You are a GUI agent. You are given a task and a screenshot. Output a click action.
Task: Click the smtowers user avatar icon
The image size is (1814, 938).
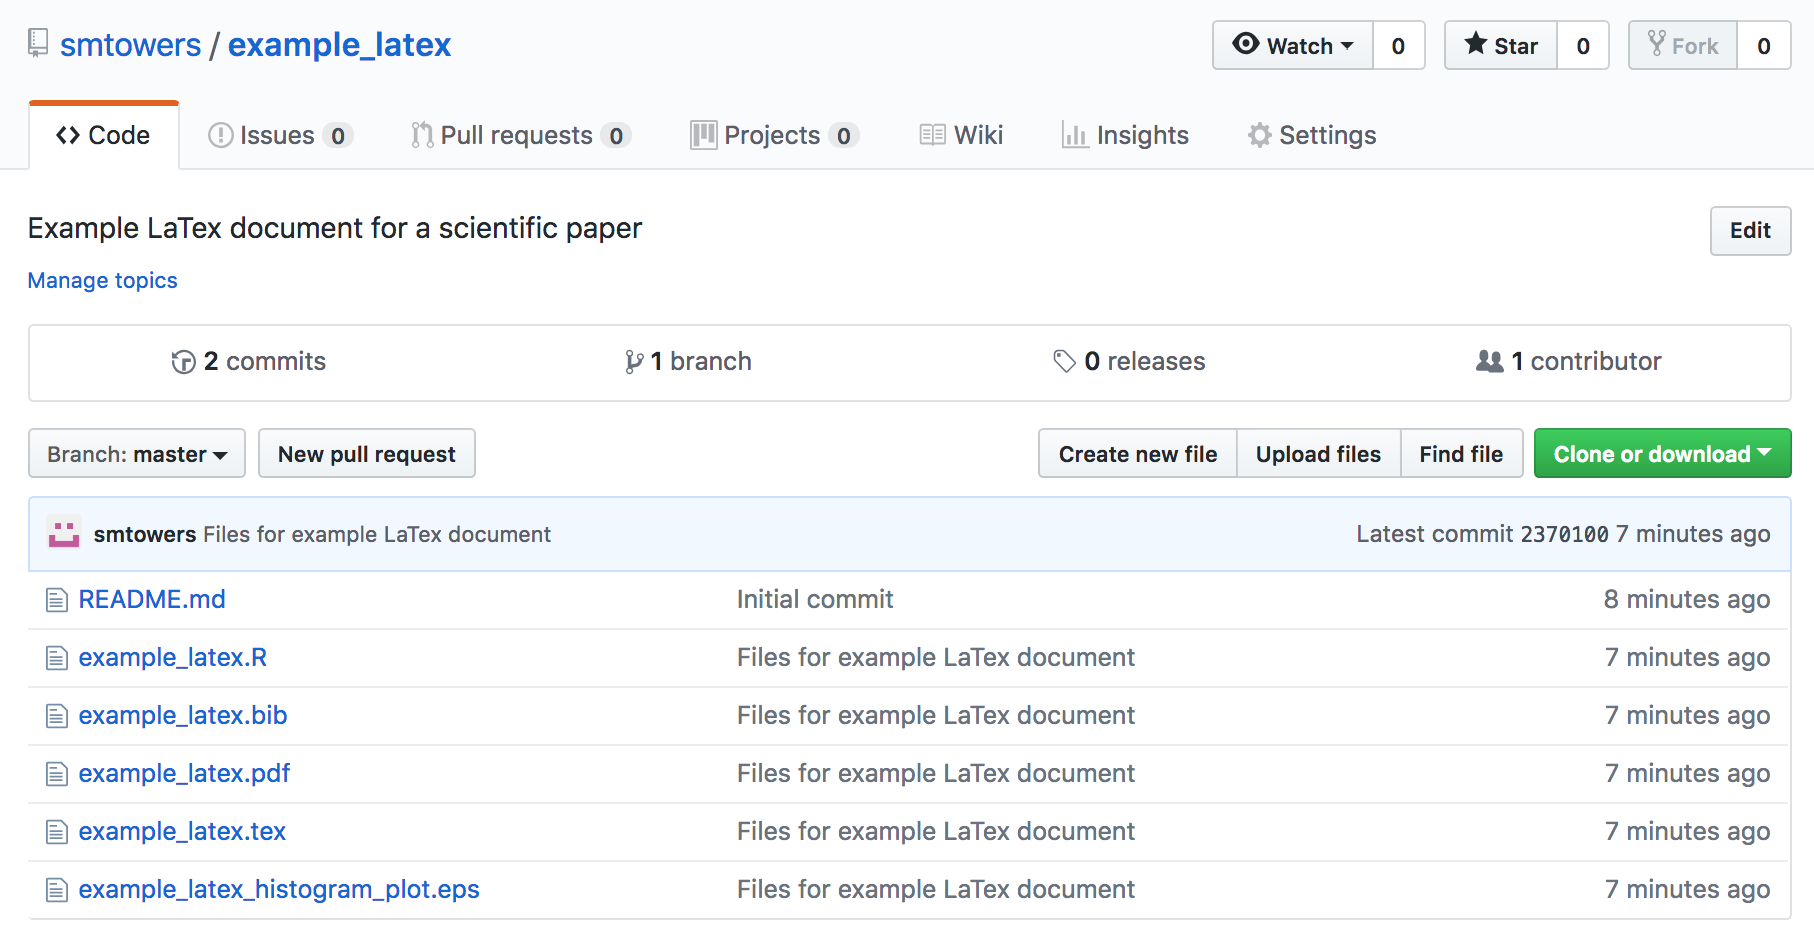tap(64, 534)
